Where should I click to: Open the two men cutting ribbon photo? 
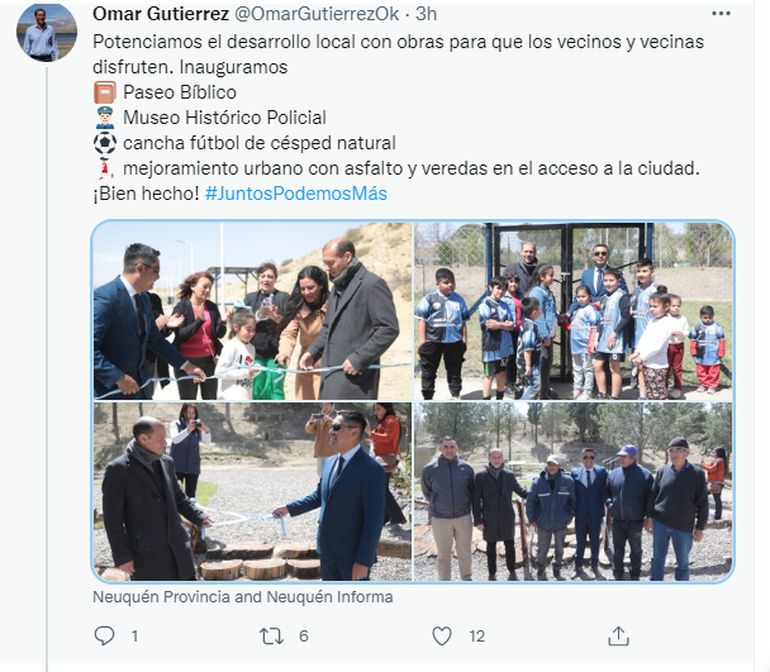pyautogui.click(x=252, y=492)
